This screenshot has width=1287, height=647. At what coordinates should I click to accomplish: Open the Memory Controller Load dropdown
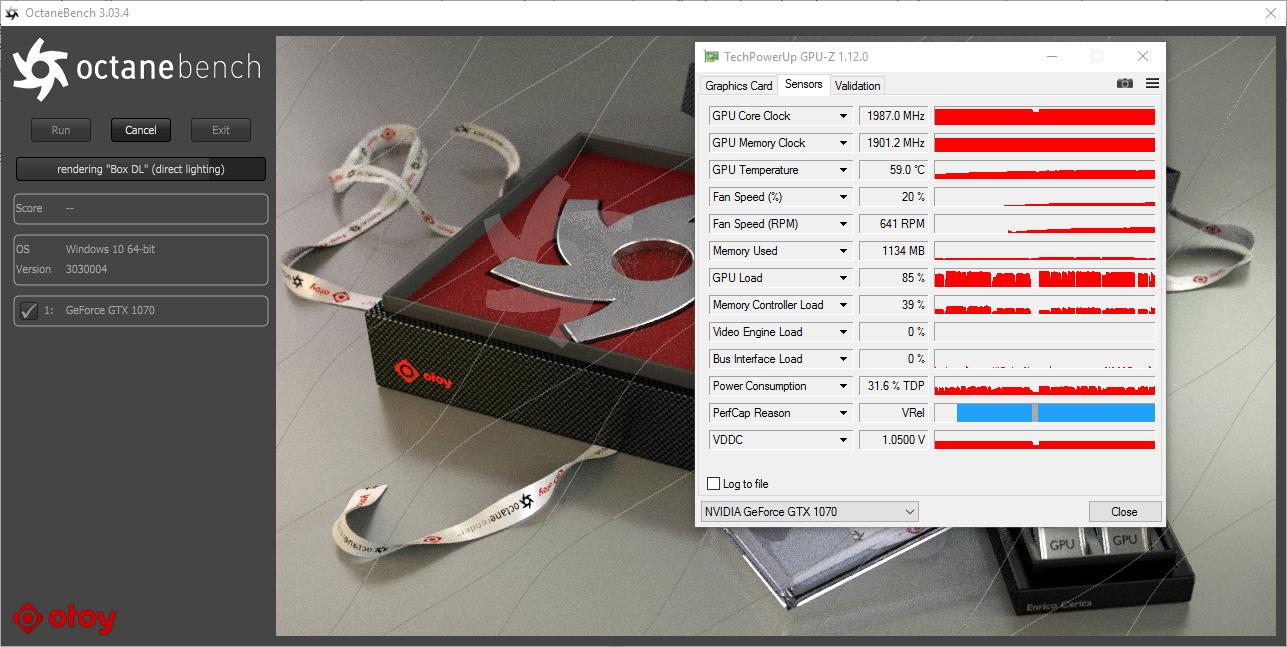tap(843, 305)
